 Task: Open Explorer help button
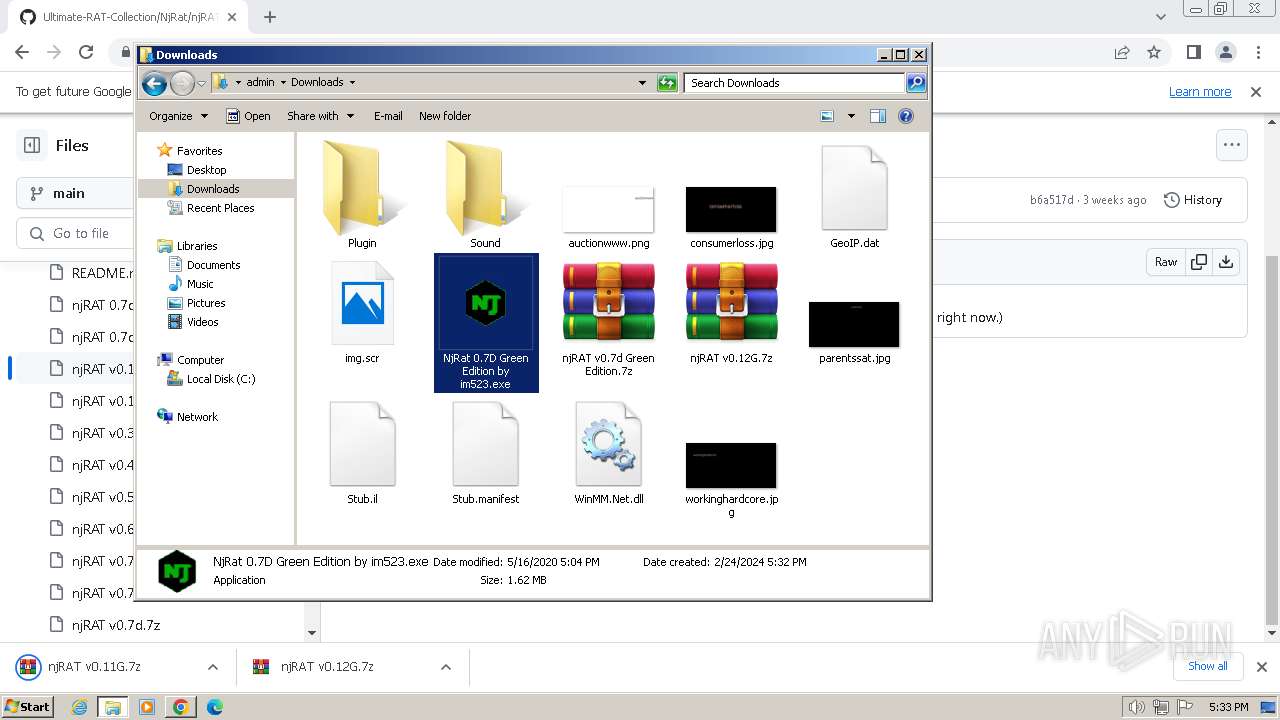click(x=906, y=116)
